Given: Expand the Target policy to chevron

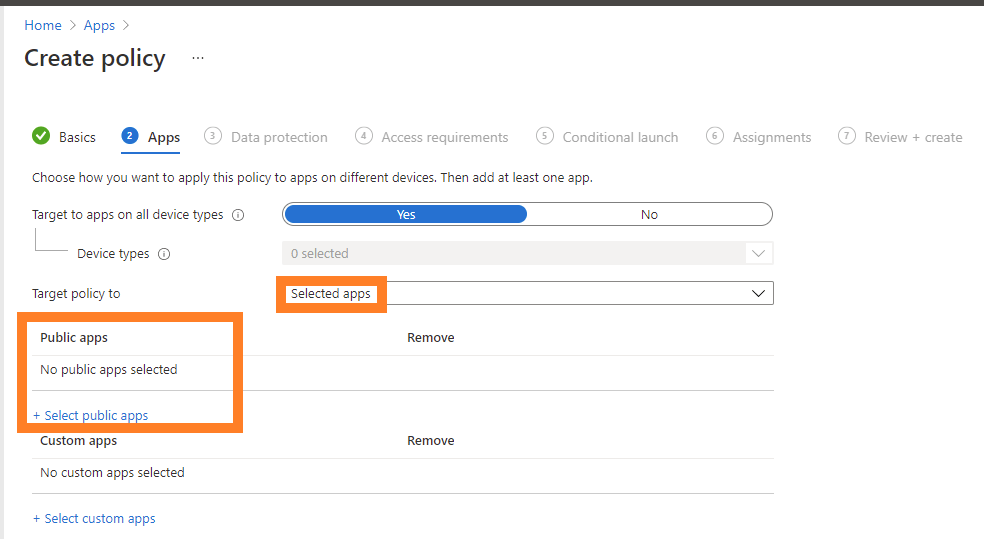Looking at the screenshot, I should point(758,293).
